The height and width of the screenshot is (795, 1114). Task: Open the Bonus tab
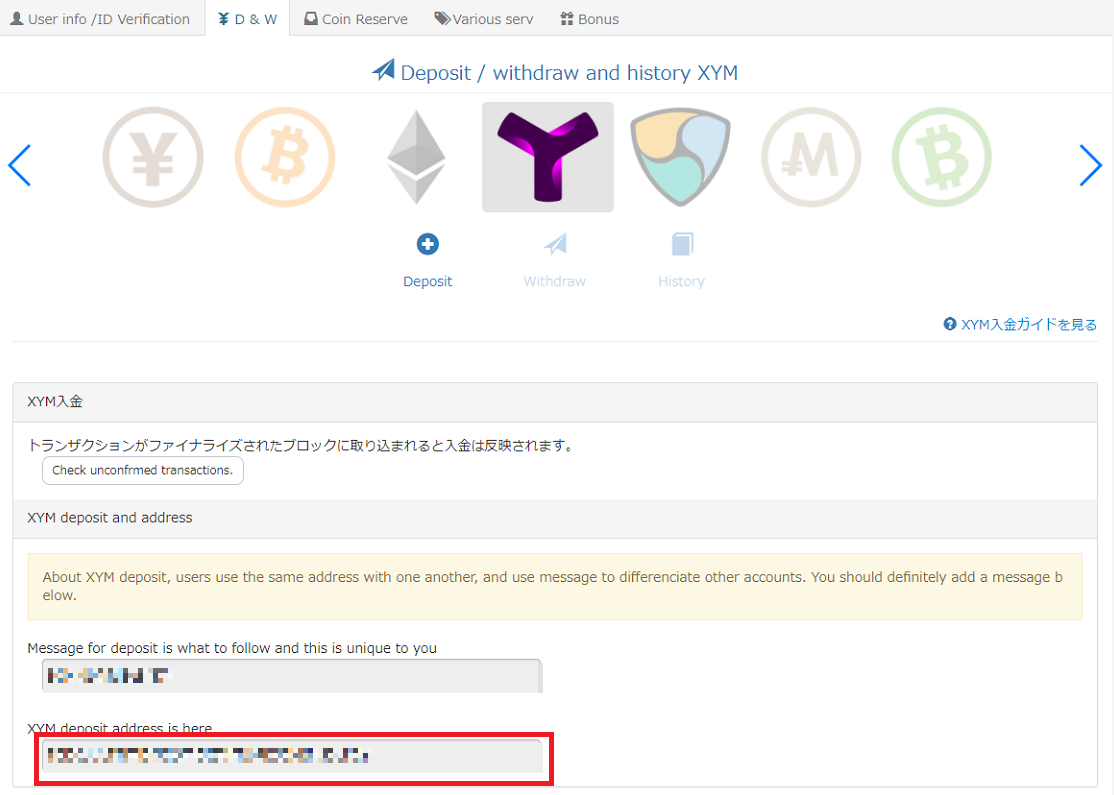coord(590,18)
